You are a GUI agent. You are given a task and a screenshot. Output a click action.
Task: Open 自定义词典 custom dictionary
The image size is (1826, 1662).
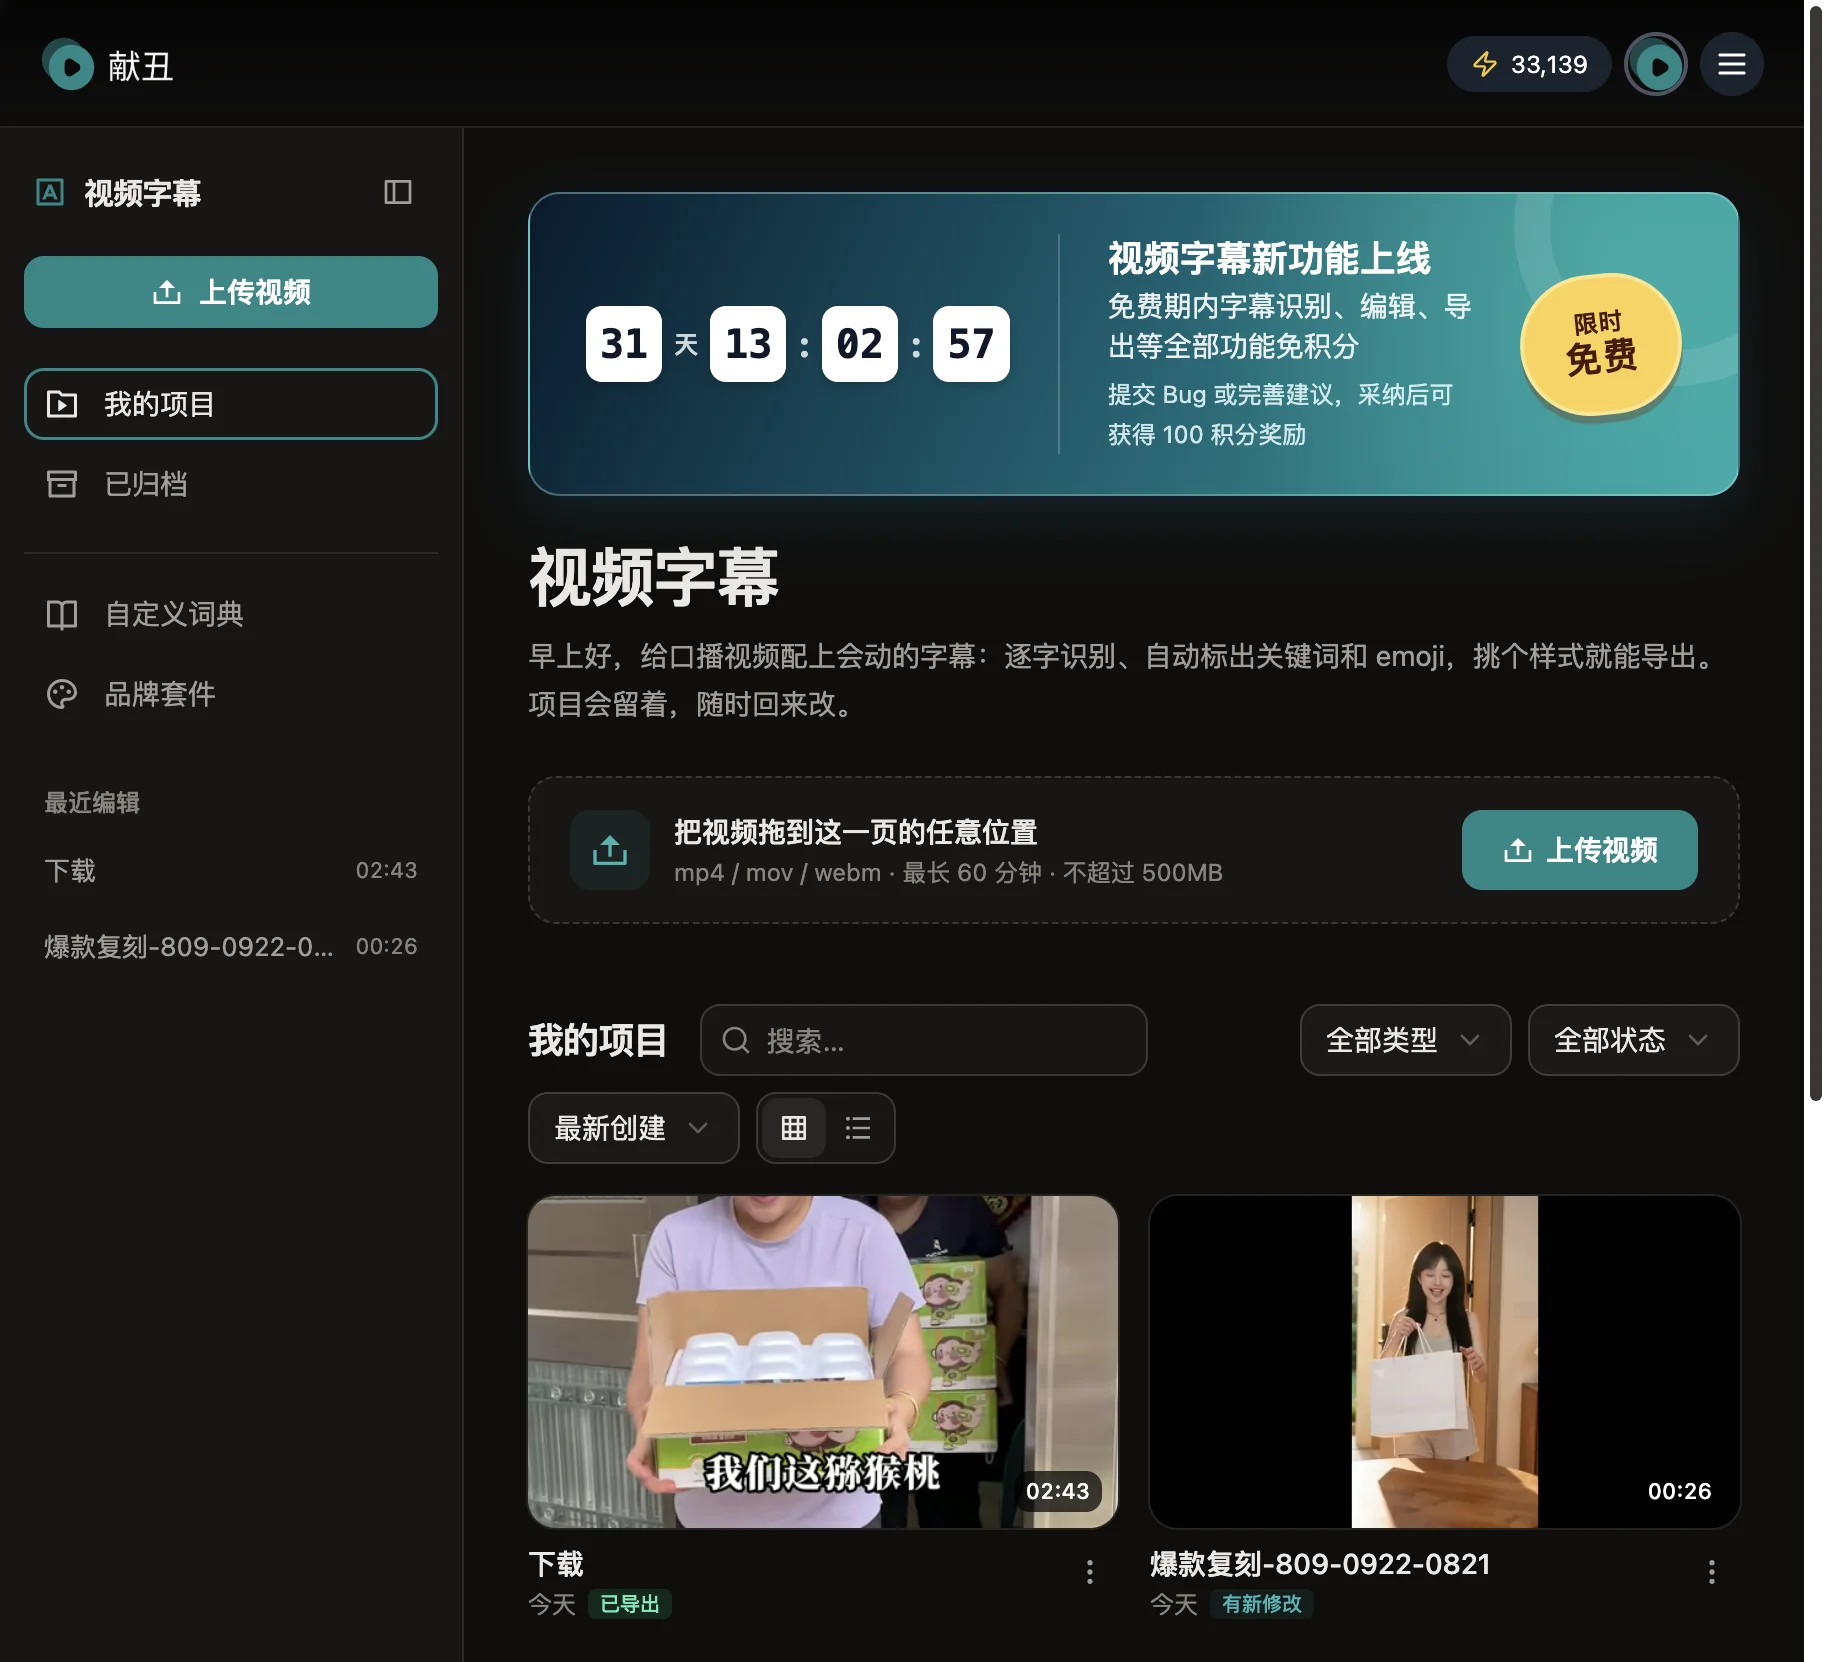click(x=231, y=614)
